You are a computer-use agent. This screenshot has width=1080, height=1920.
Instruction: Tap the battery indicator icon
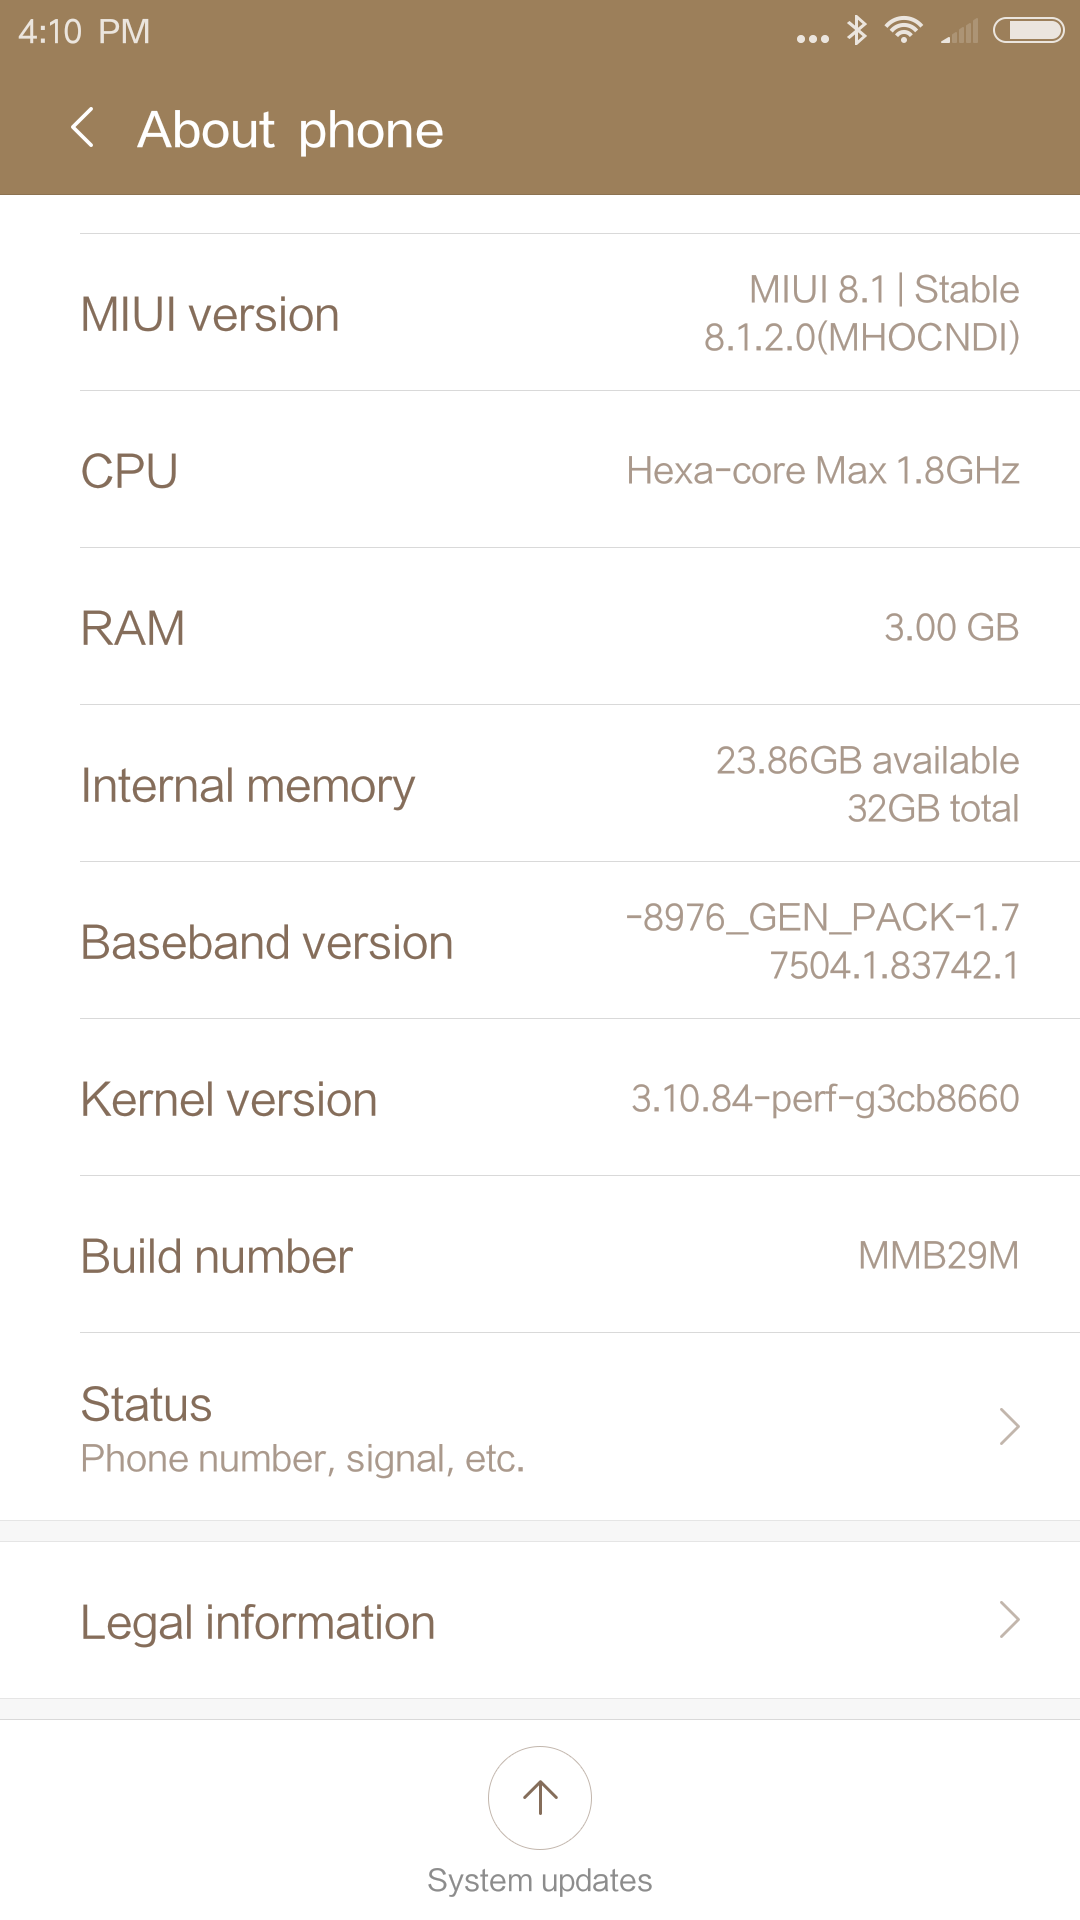tap(1028, 31)
